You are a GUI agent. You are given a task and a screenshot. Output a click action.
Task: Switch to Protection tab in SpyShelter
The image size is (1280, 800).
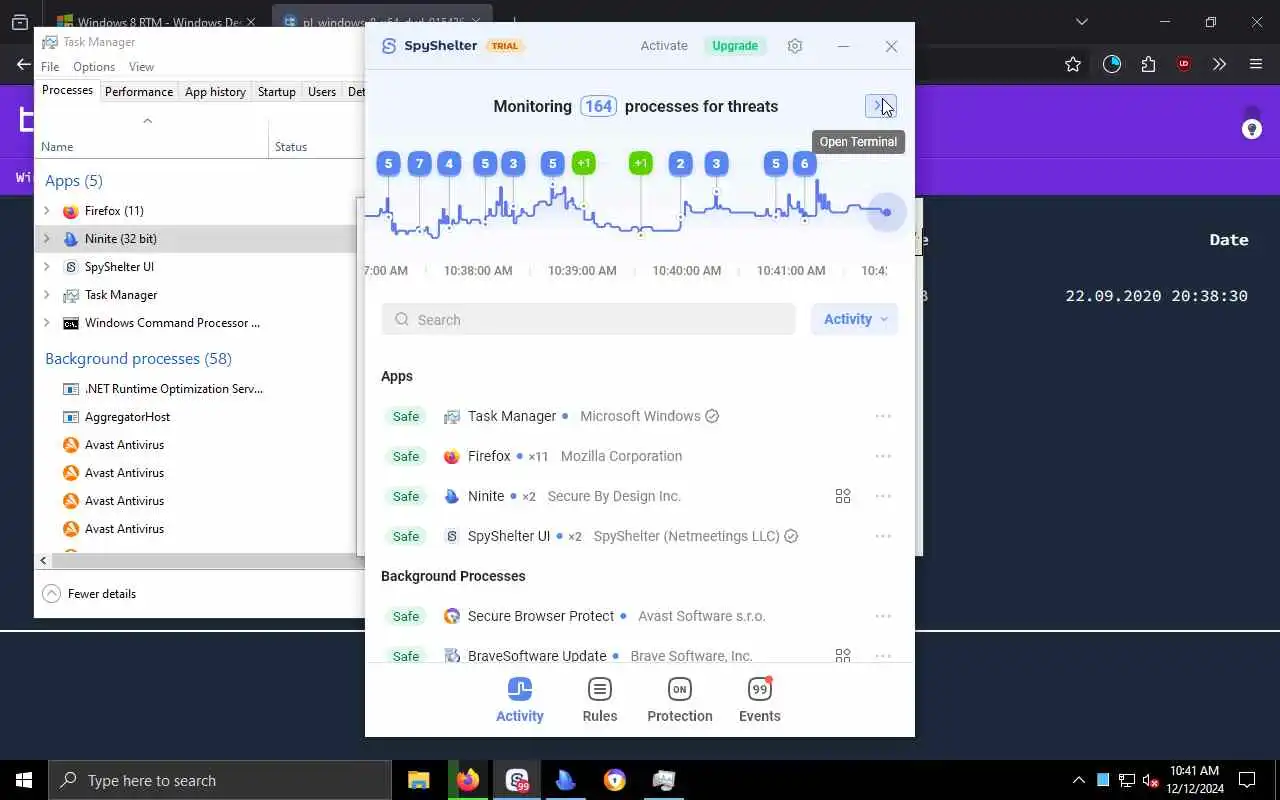(x=680, y=700)
